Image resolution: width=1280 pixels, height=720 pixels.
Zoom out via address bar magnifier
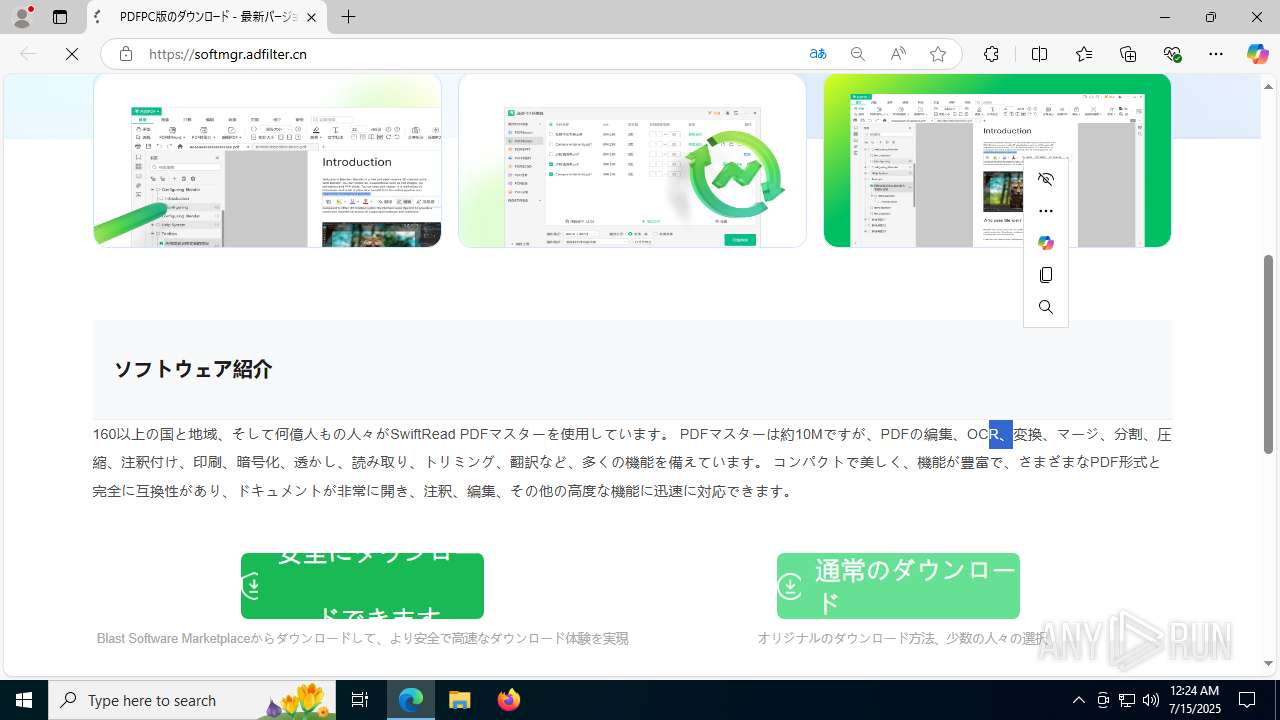(858, 54)
